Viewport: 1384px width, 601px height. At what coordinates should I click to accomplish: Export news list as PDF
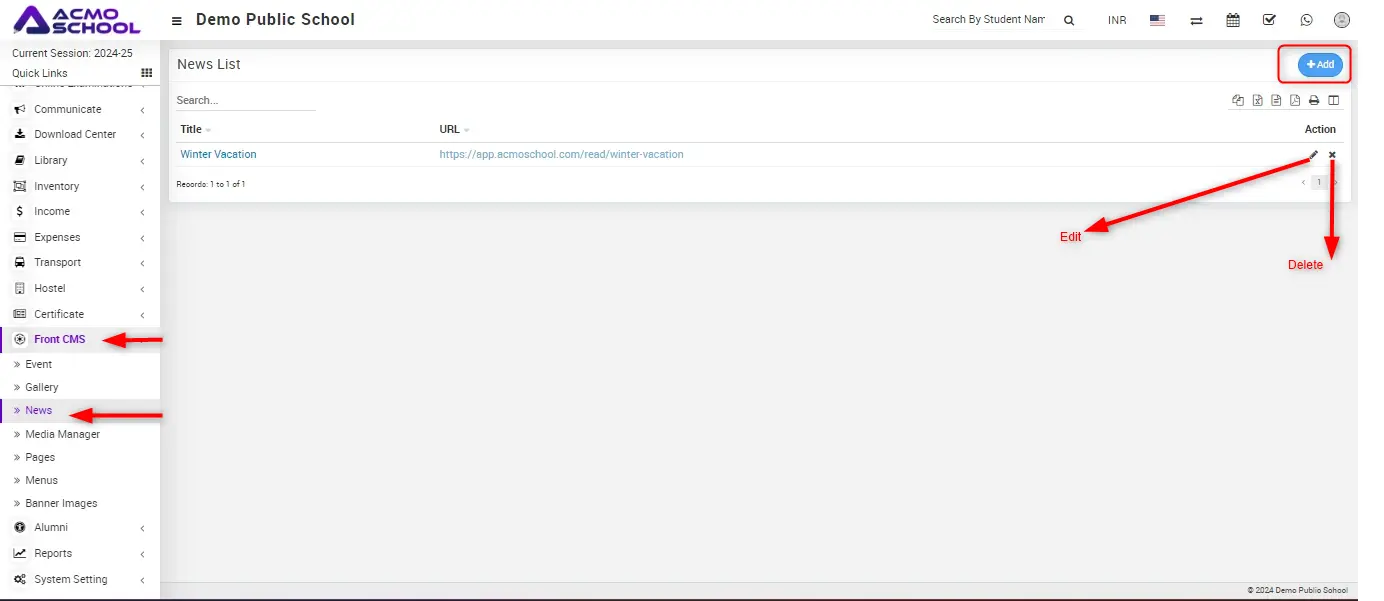coord(1295,100)
